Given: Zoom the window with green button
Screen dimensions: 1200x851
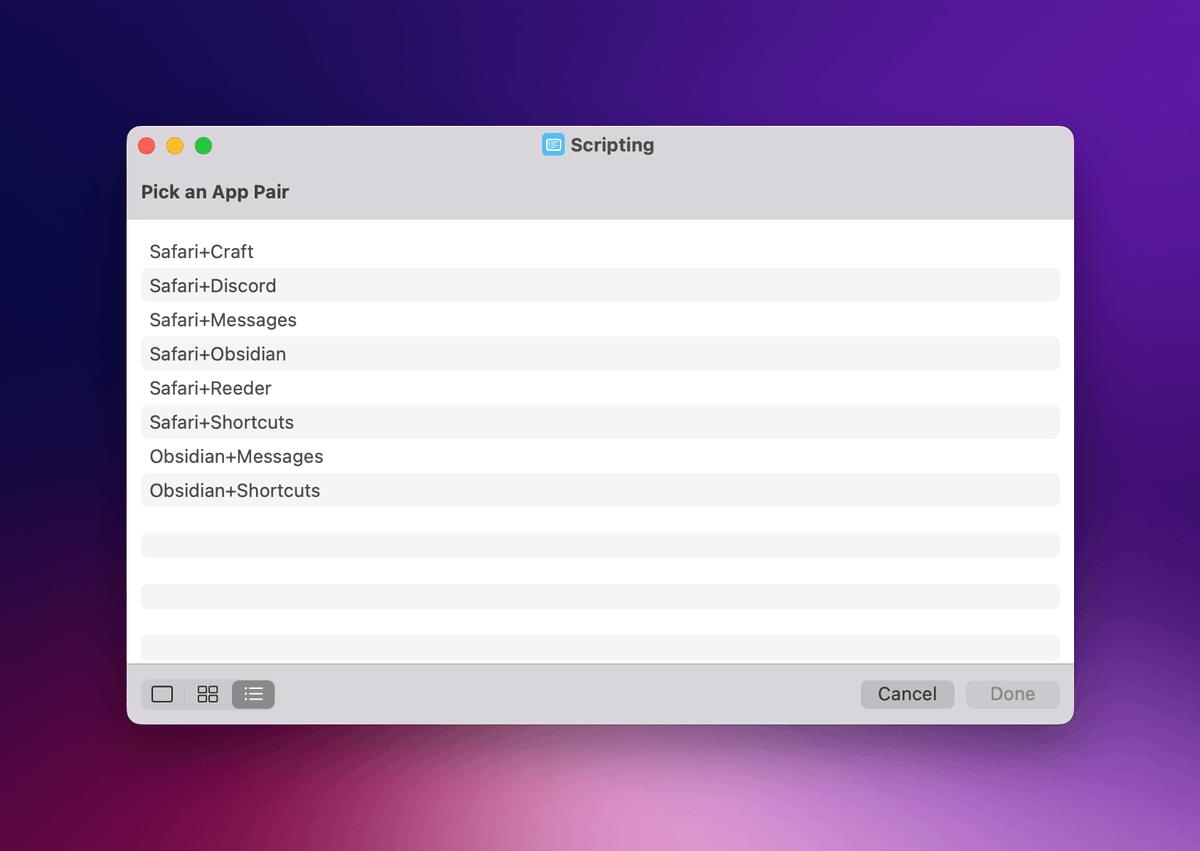Looking at the screenshot, I should (x=203, y=146).
